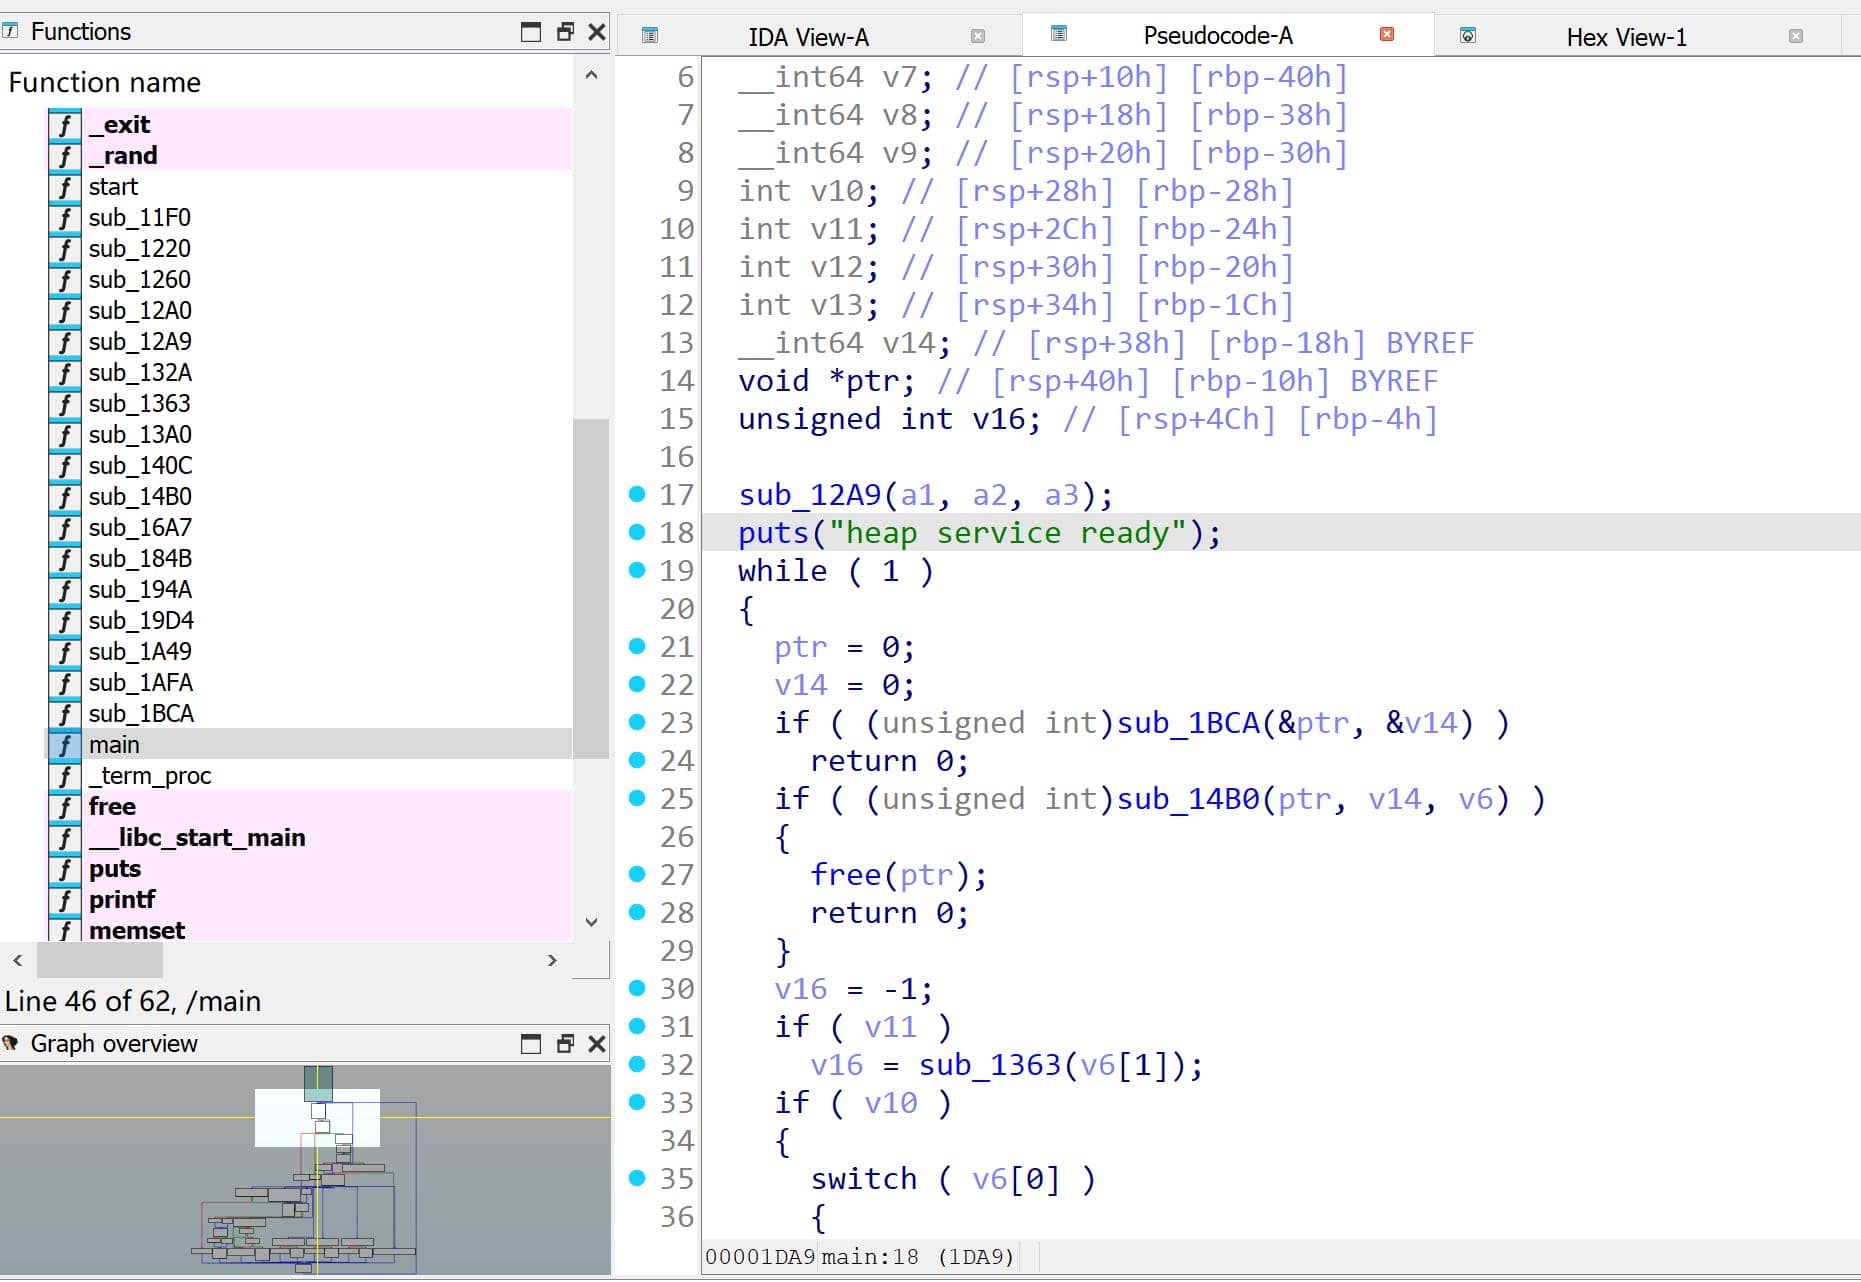This screenshot has height=1282, width=1861.
Task: Click the Functions horizontal scrollbar thumb
Action: pyautogui.click(x=99, y=960)
